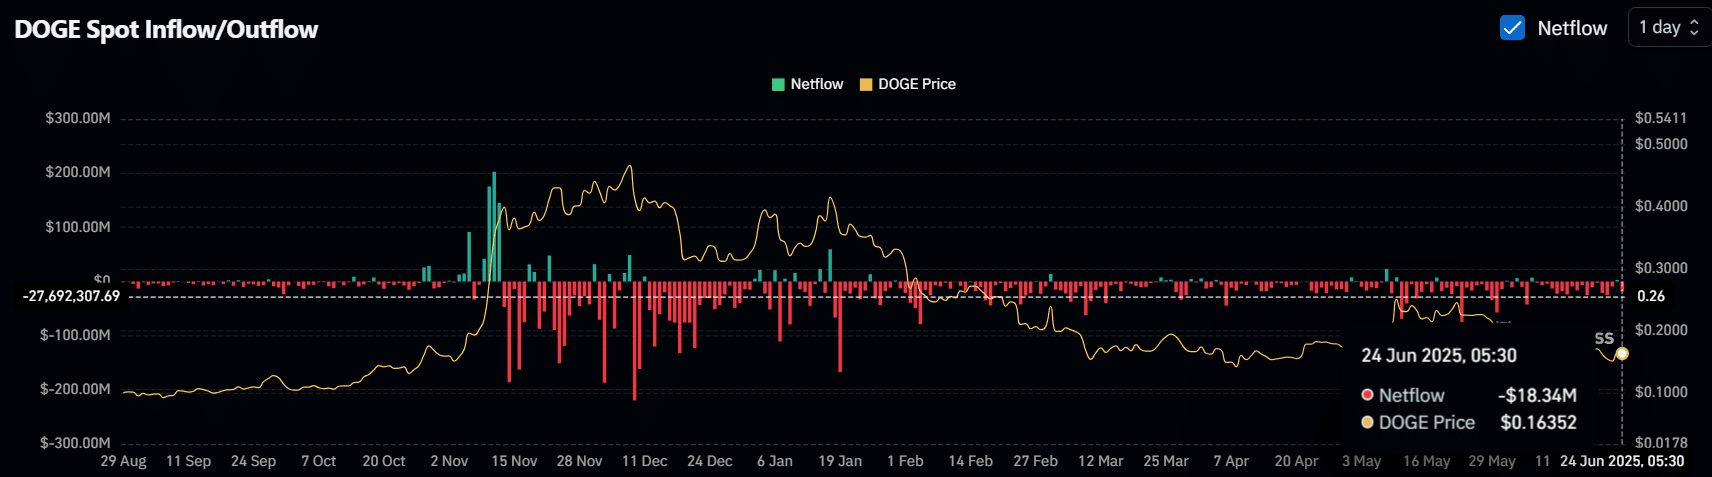The width and height of the screenshot is (1712, 477).
Task: Click the Netflow label next to the checkbox
Action: coord(1572,28)
